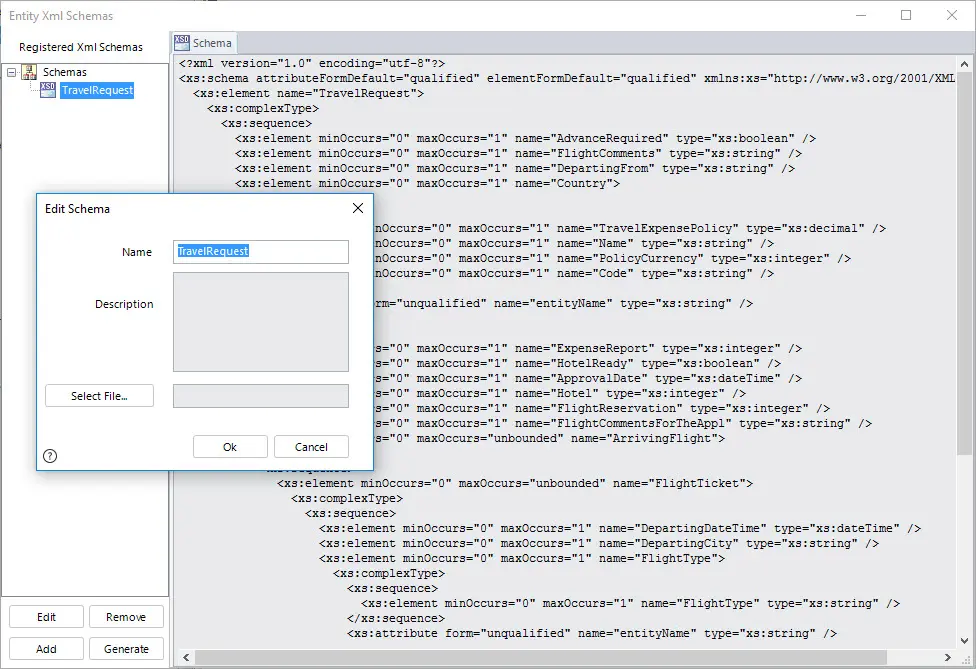Click the "DepartingCity" element line
976x669 pixels.
click(599, 543)
